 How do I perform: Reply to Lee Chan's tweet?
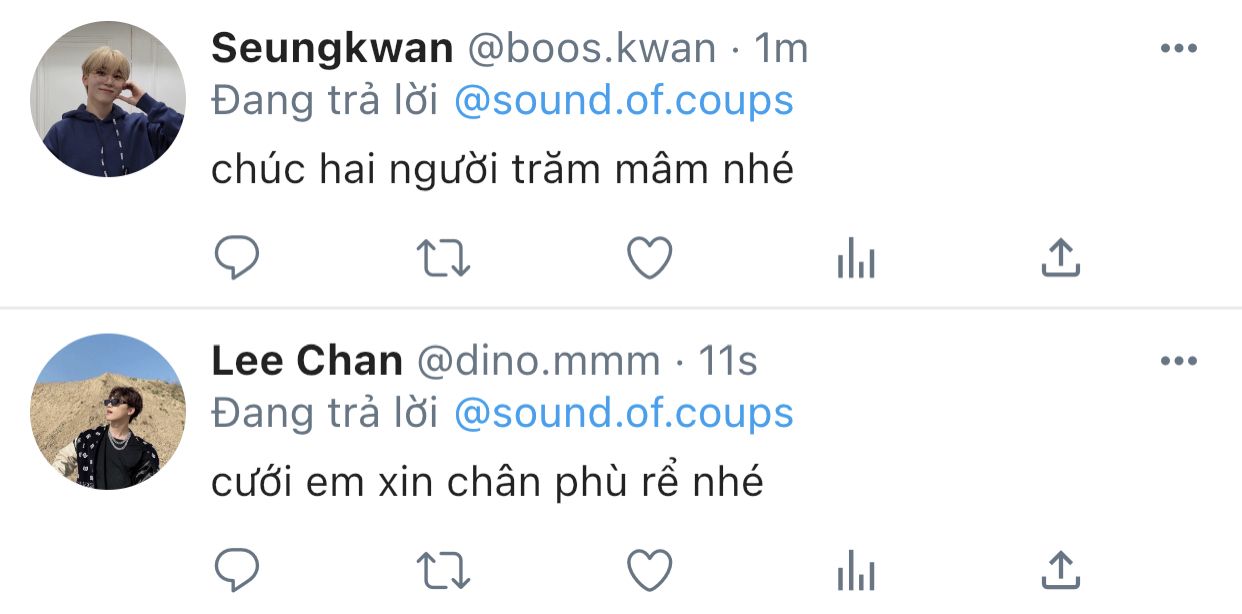coord(237,571)
